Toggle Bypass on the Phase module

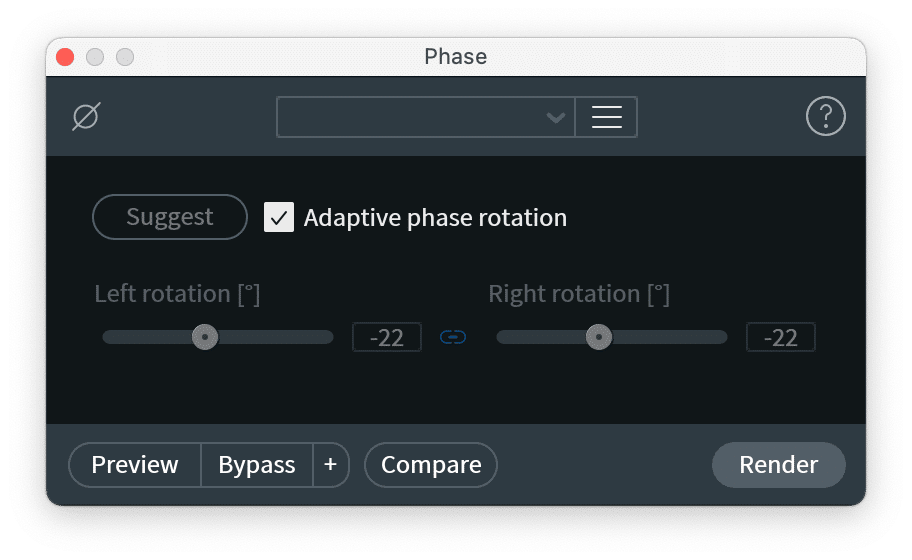click(x=257, y=465)
